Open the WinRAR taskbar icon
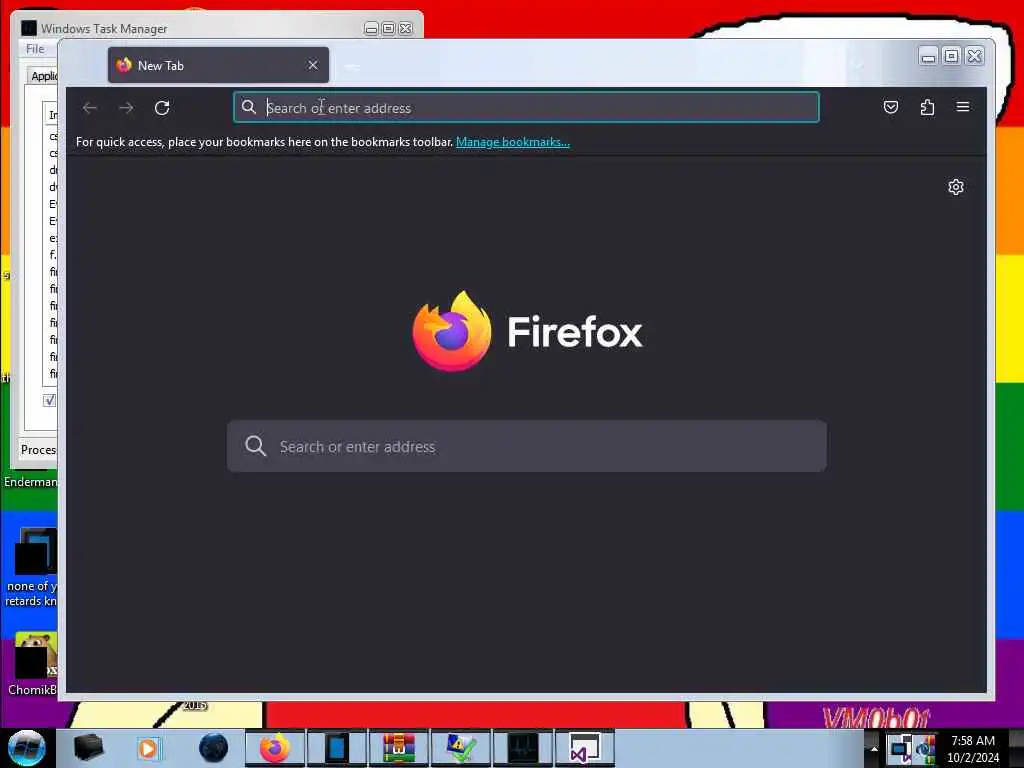Screen dimensions: 1024x768 398,748
